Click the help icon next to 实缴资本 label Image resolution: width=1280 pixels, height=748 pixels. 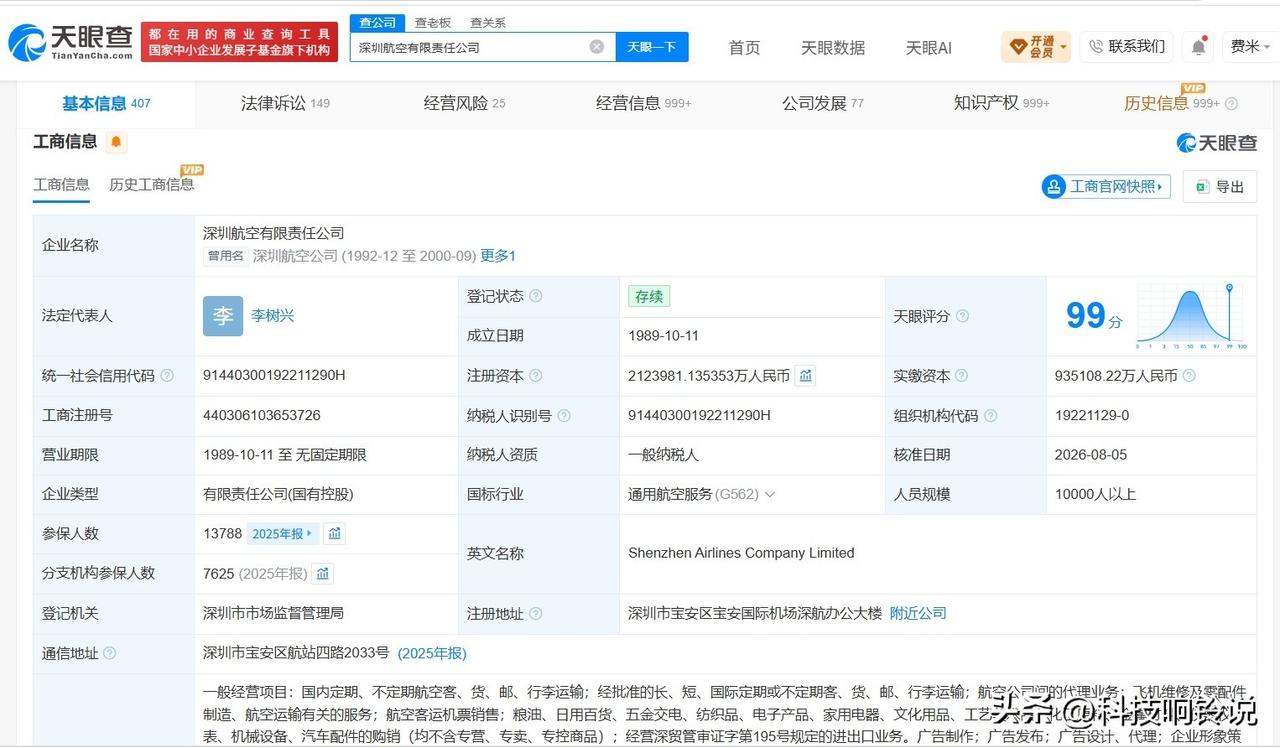click(962, 376)
